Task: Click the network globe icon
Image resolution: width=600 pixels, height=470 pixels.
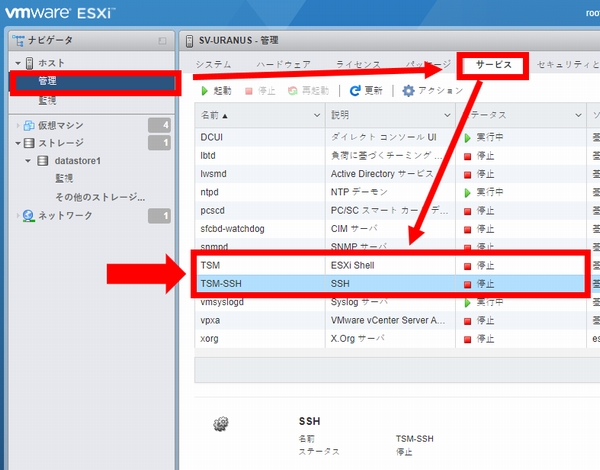Action: 28,216
